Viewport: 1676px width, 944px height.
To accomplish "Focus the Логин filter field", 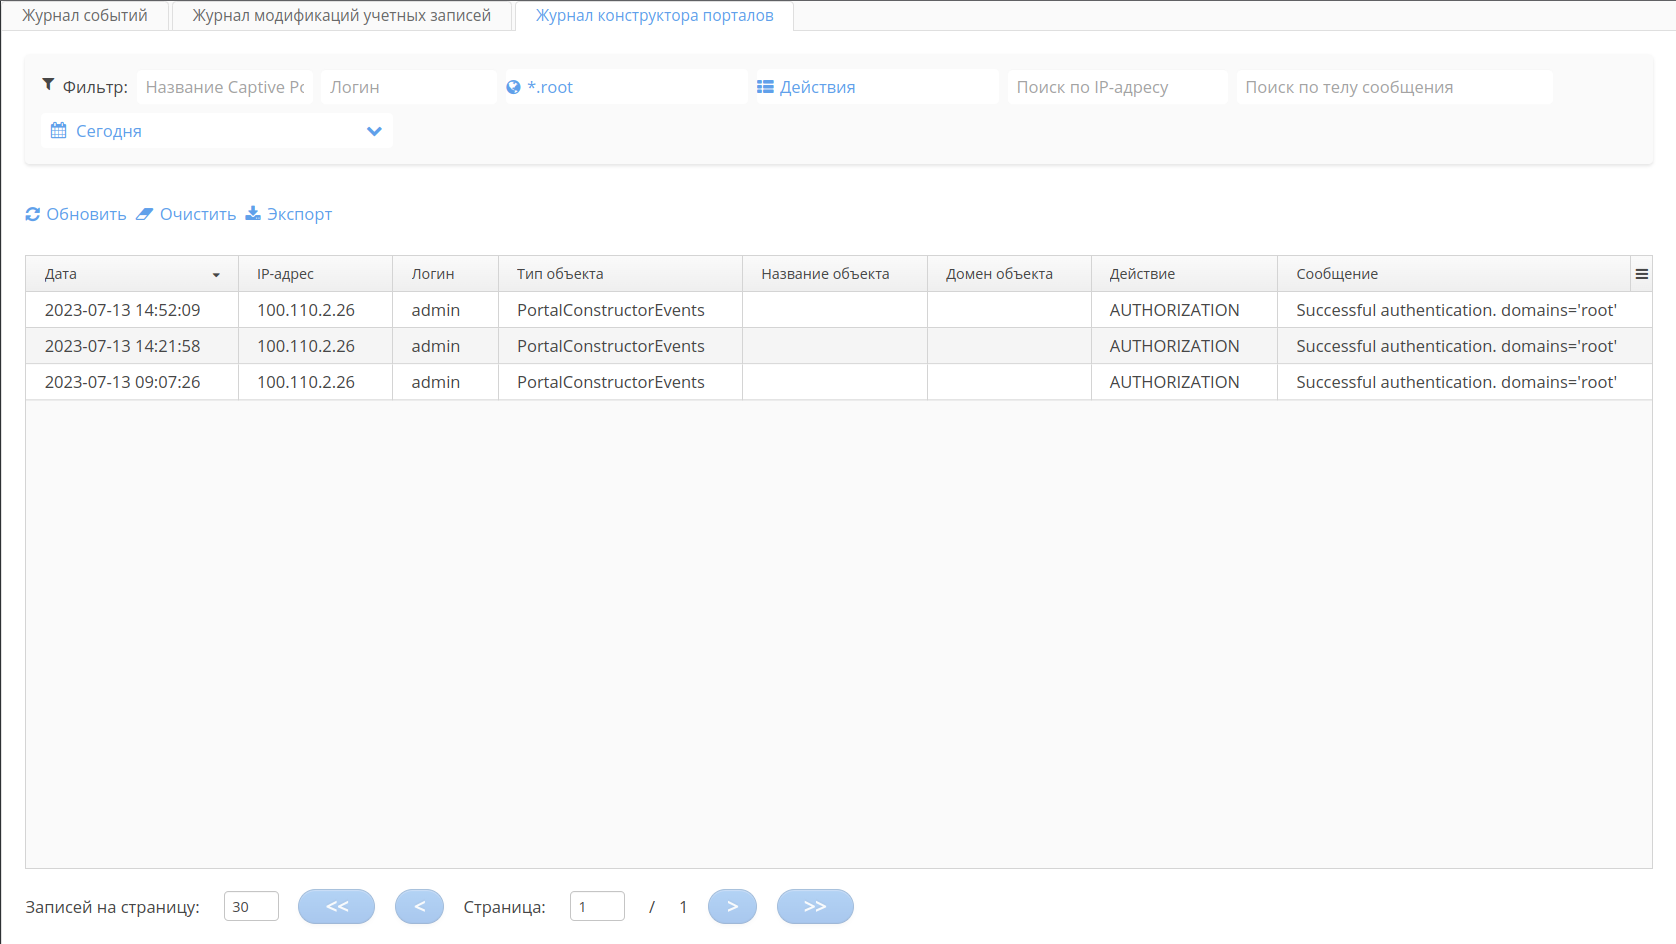I will tap(409, 87).
